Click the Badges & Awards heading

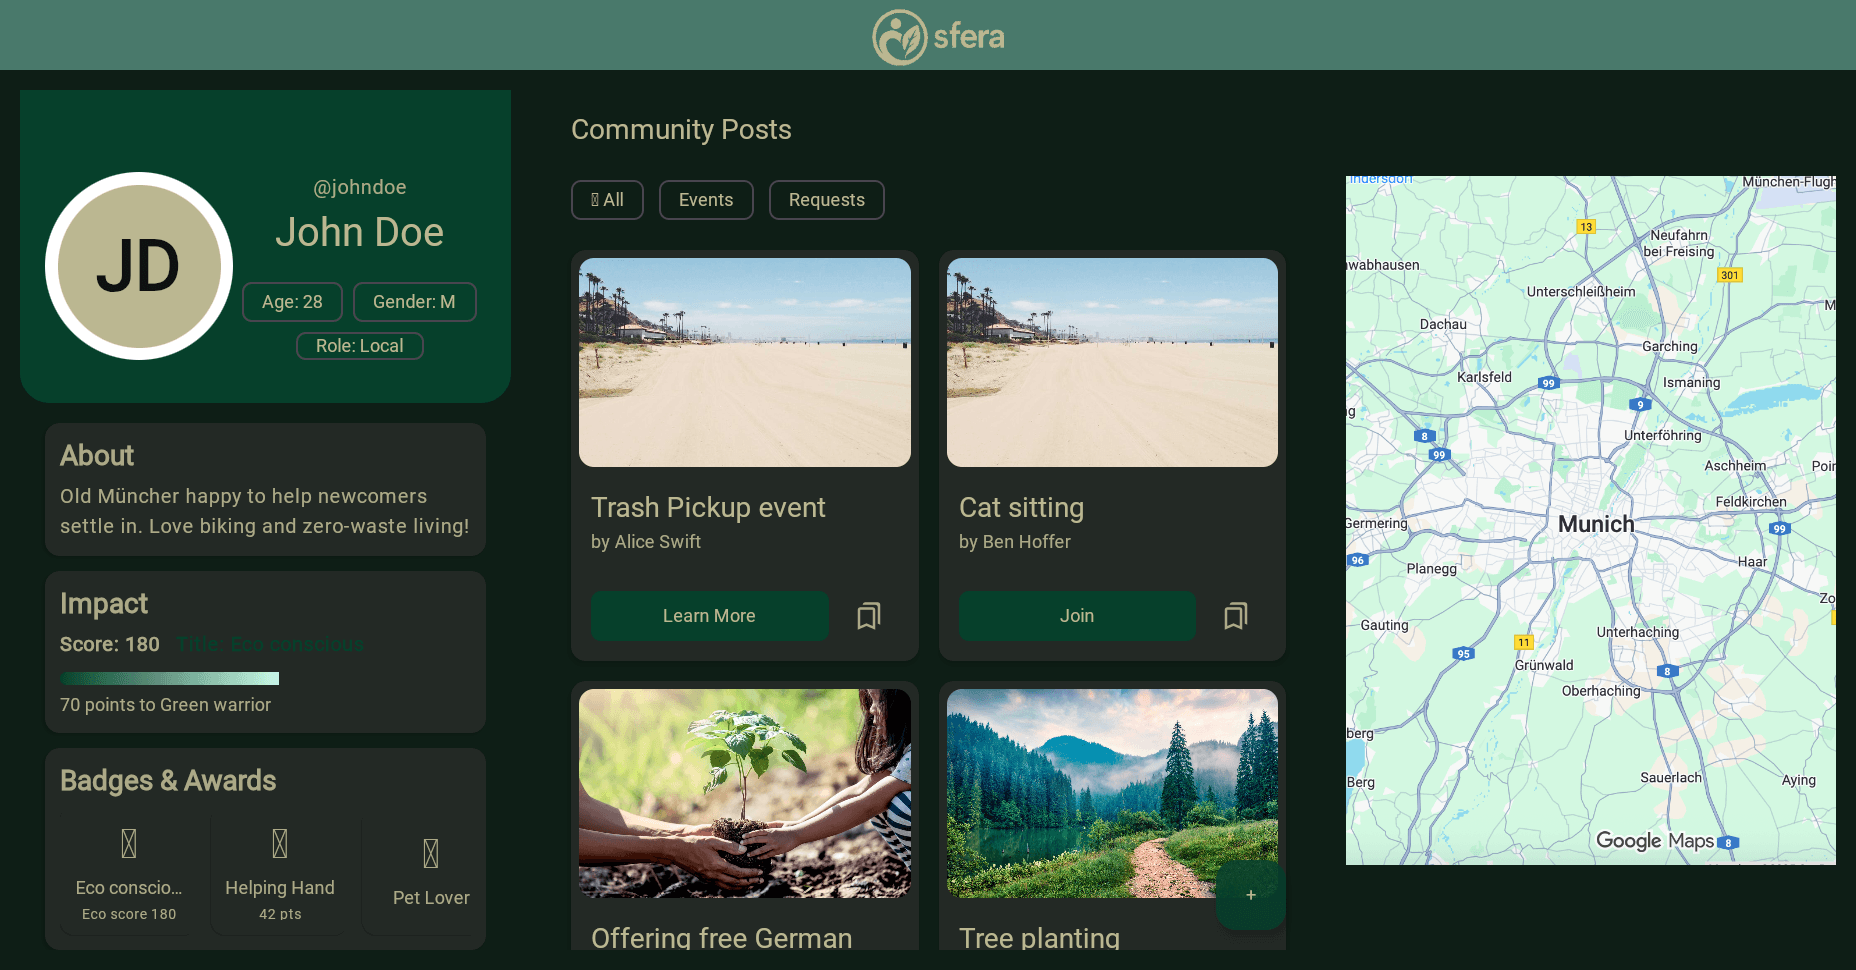pyautogui.click(x=168, y=781)
